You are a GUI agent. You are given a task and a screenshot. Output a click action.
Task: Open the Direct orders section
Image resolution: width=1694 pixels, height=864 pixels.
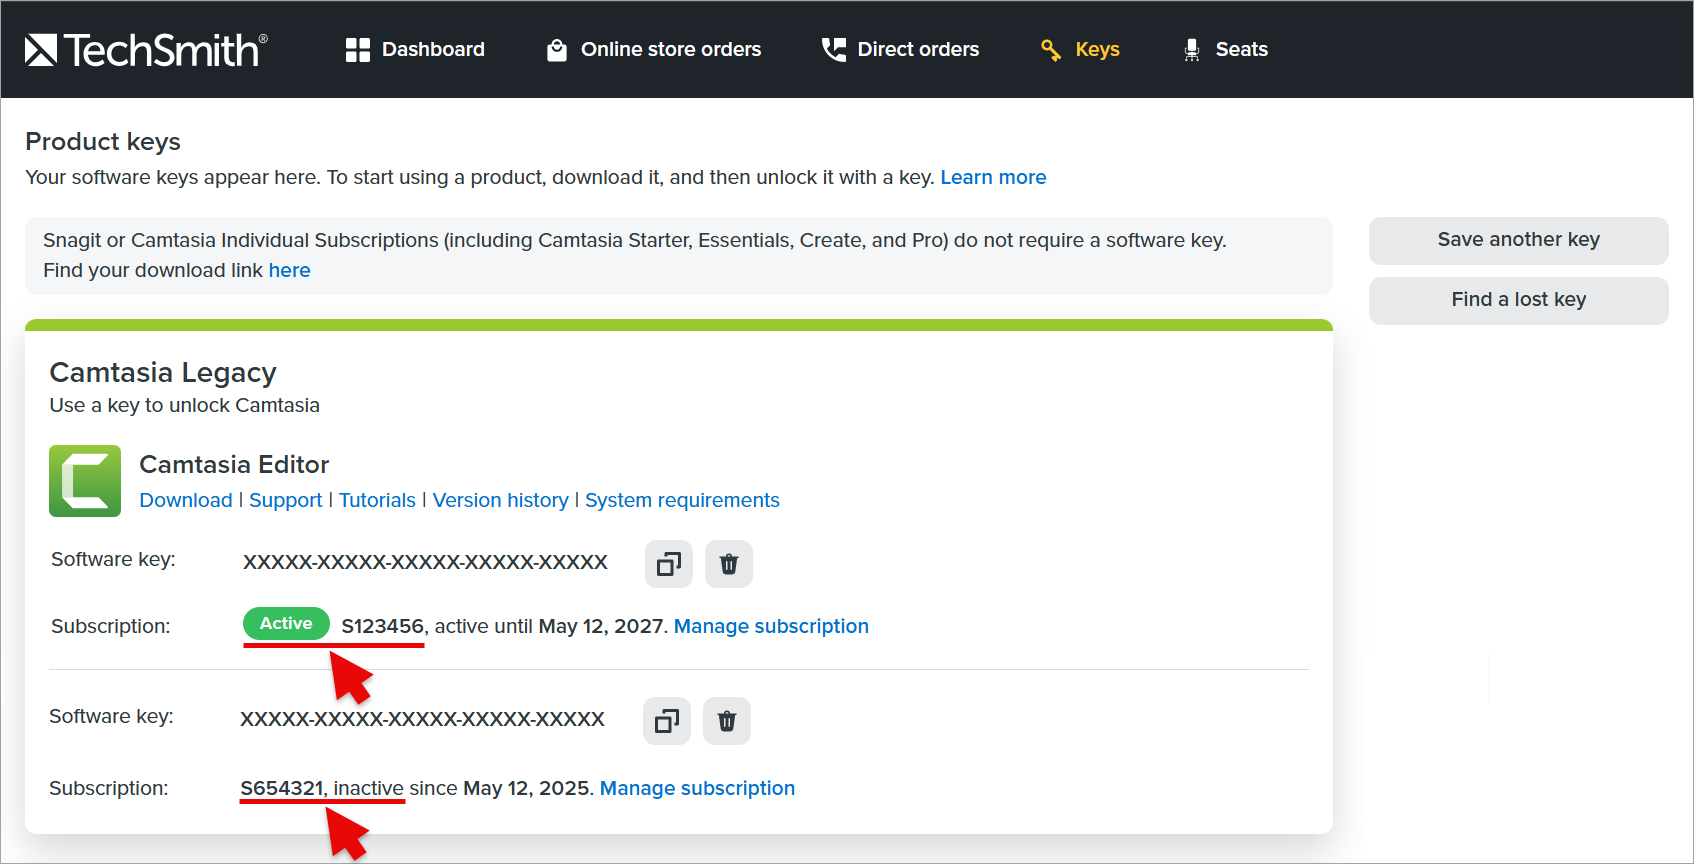tap(900, 50)
